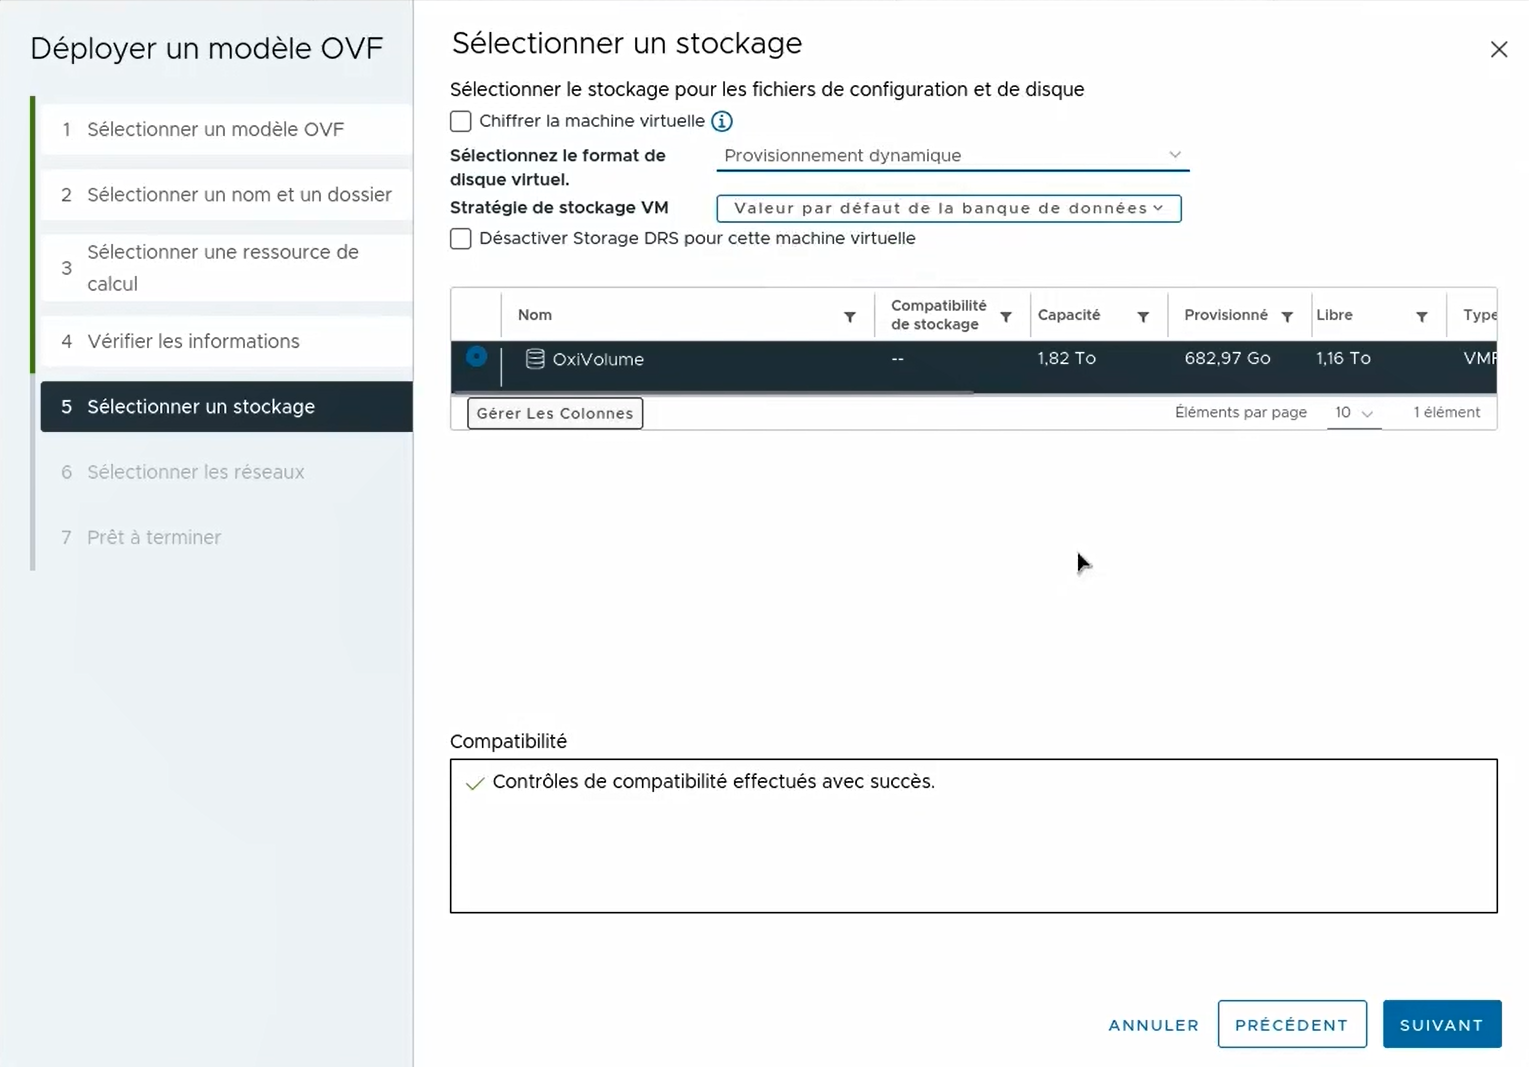The image size is (1529, 1067).
Task: Click the Libre column filter icon
Action: click(x=1421, y=315)
